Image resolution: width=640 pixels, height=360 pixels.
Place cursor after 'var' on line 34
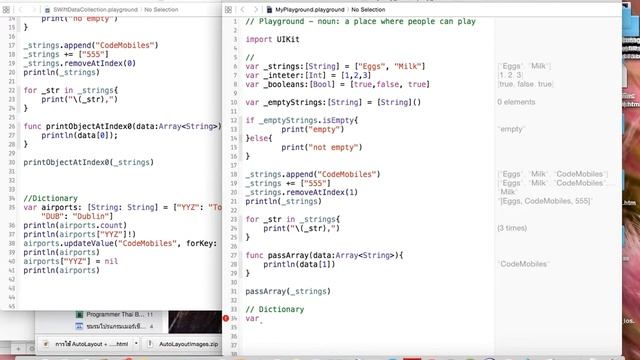click(260, 318)
